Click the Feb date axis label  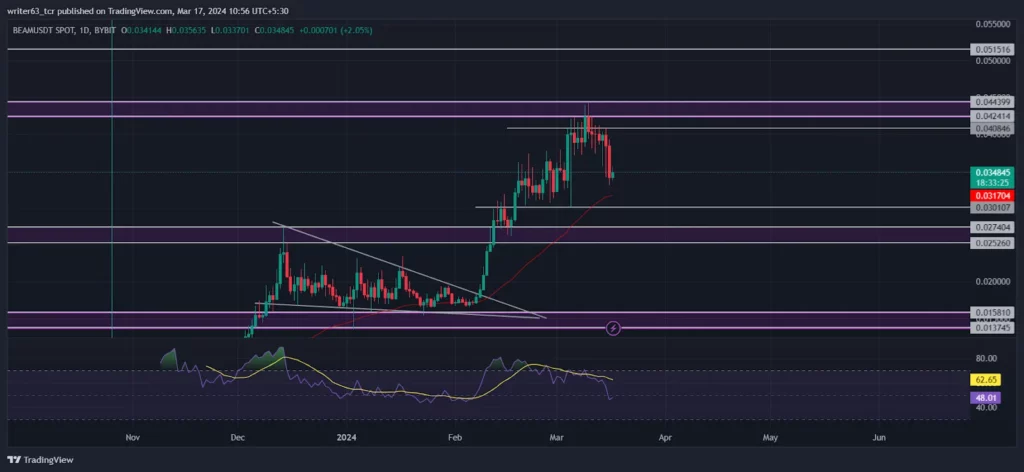click(455, 437)
